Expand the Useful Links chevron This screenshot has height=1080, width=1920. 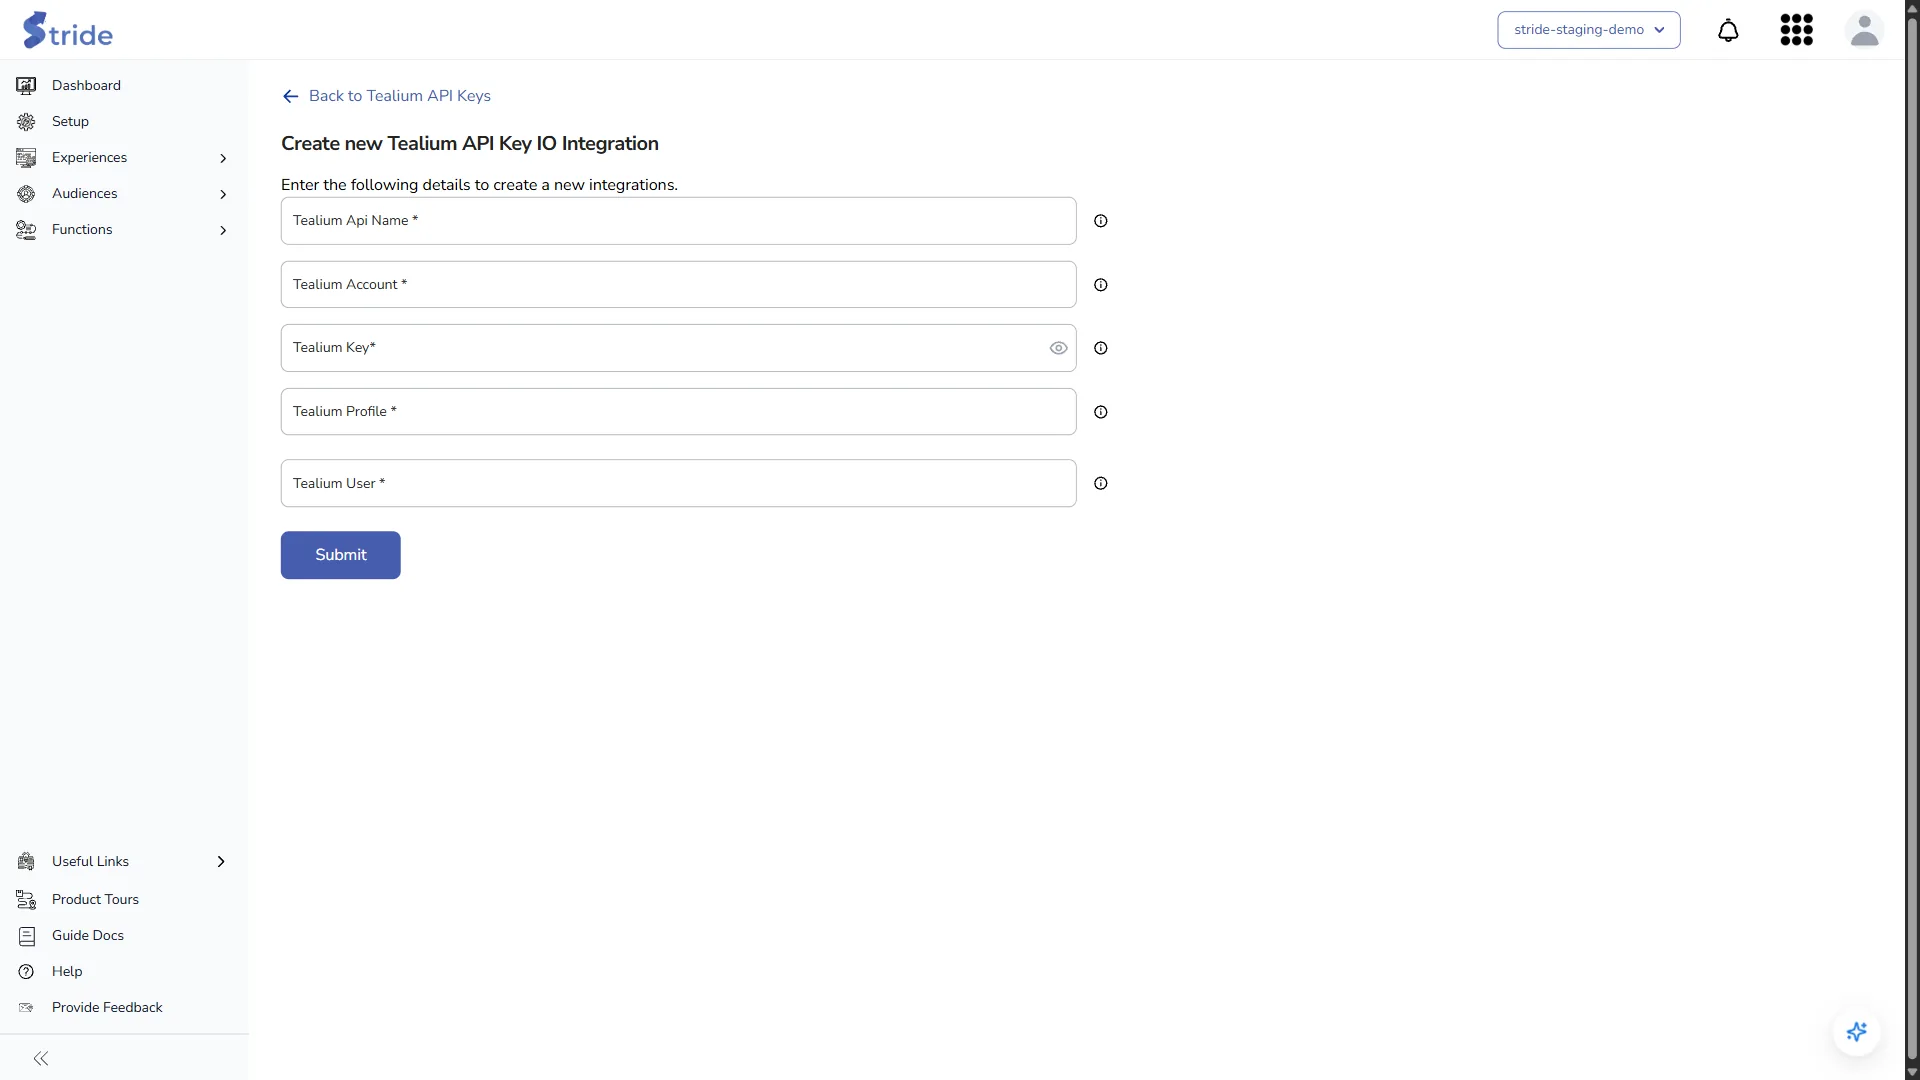pyautogui.click(x=221, y=862)
